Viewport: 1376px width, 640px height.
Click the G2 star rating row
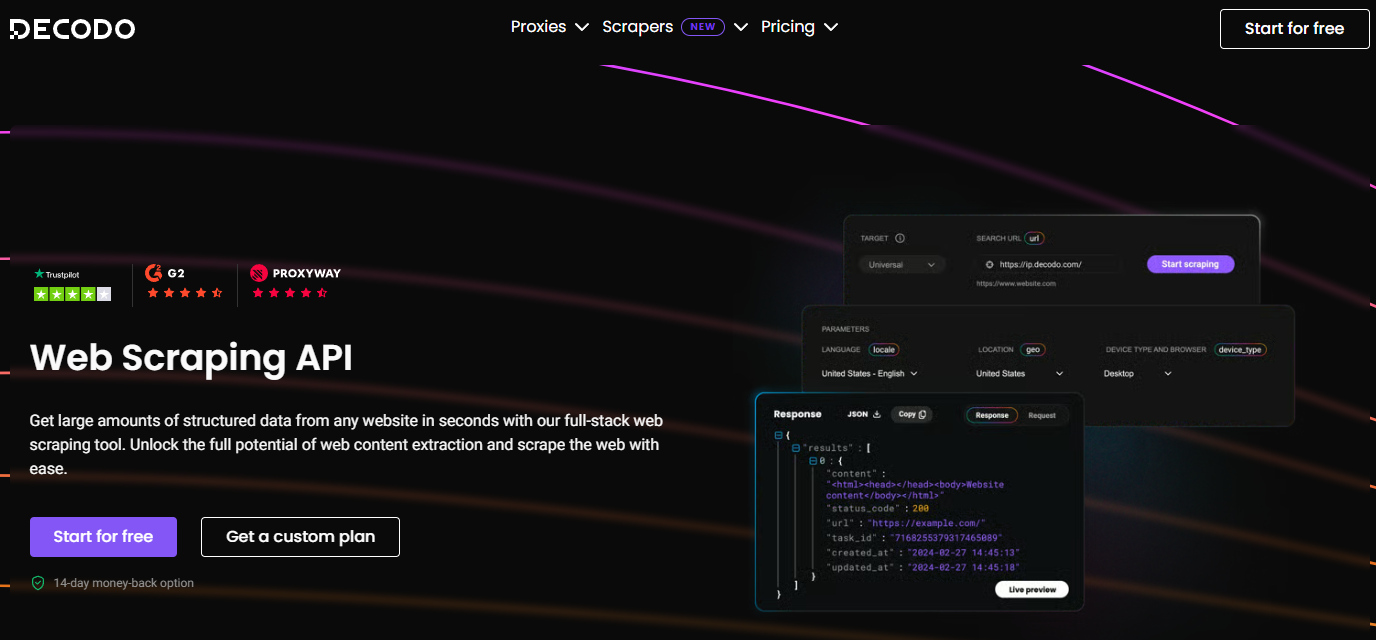[184, 294]
